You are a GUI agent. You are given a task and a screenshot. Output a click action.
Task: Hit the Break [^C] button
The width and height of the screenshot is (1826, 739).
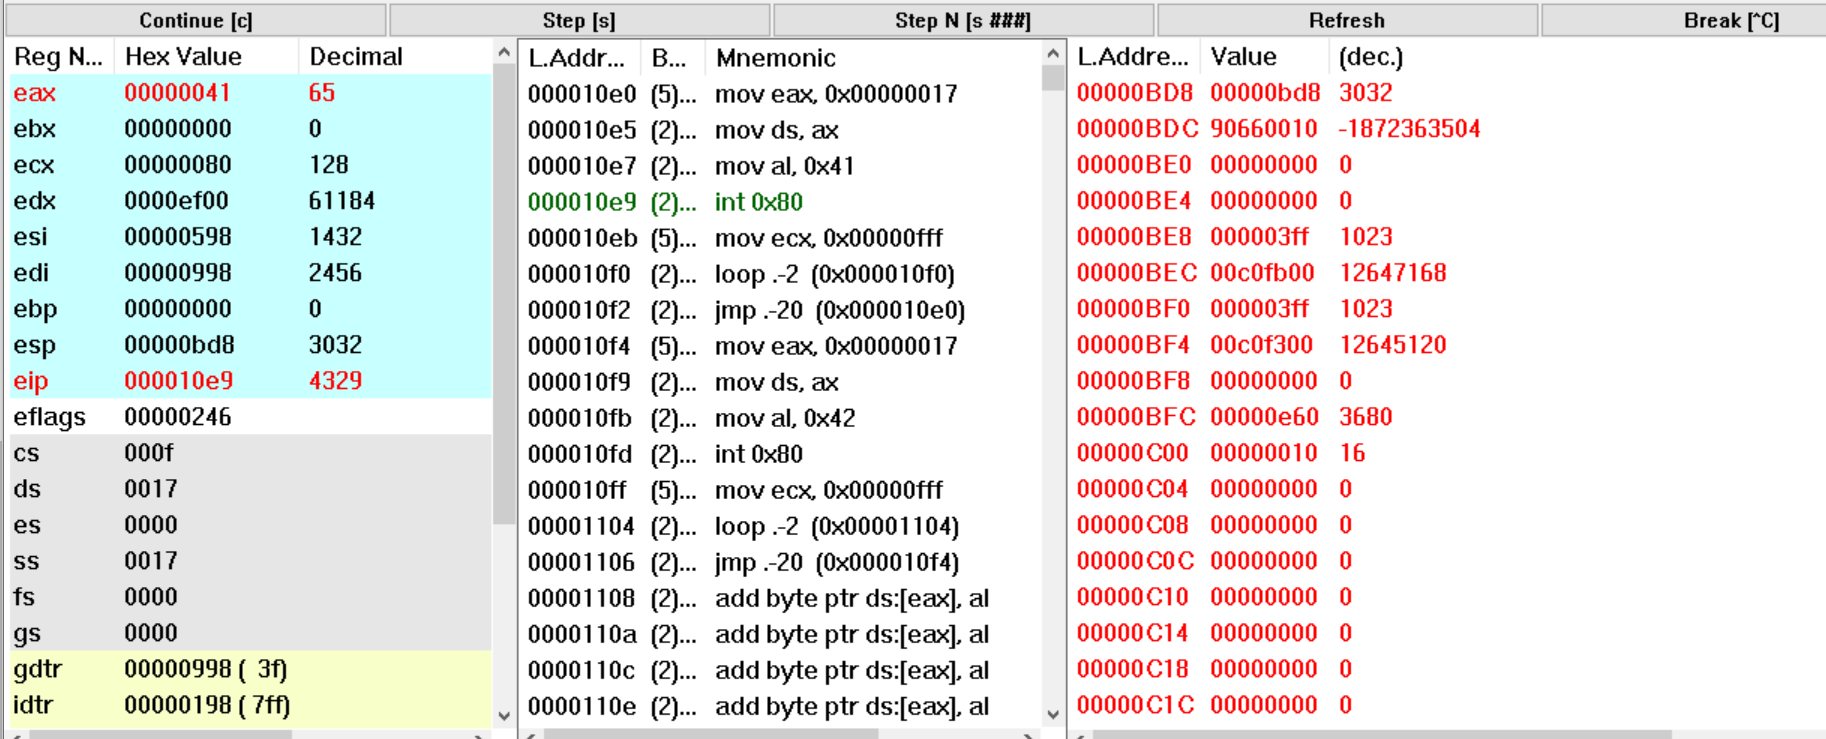coord(1730,20)
